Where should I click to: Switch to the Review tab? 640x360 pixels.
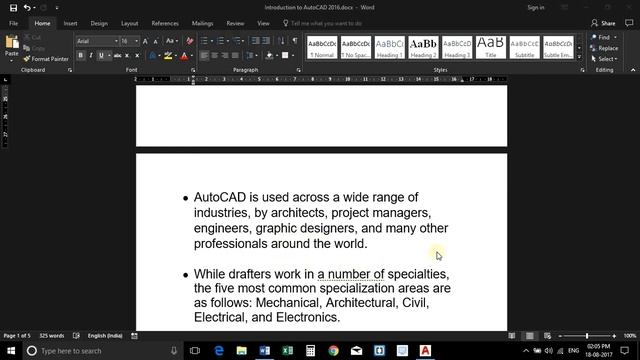coord(235,24)
